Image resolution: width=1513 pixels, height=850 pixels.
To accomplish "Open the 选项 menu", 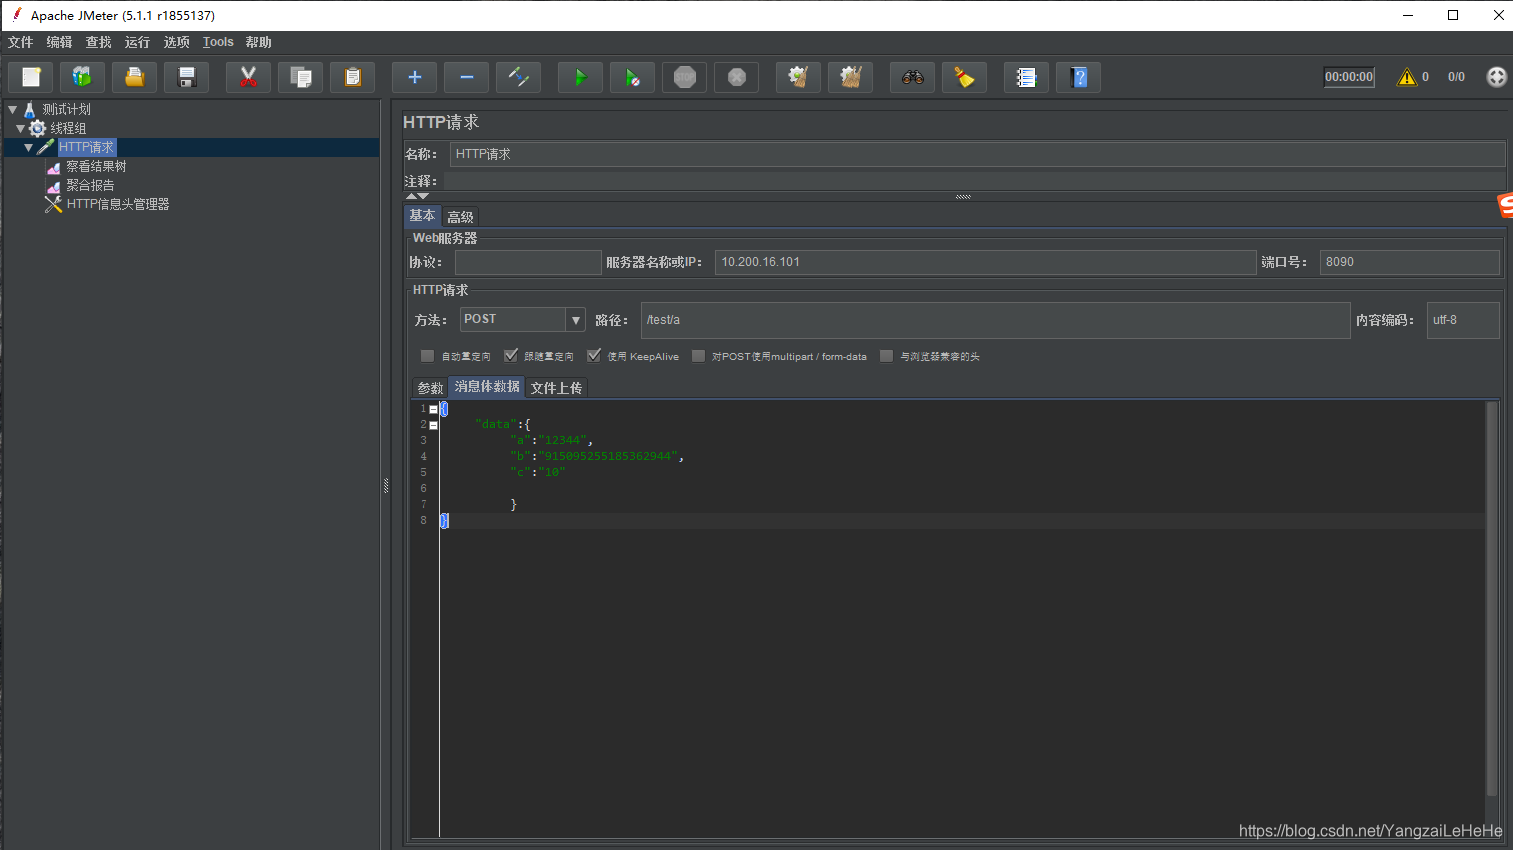I will click(x=176, y=42).
